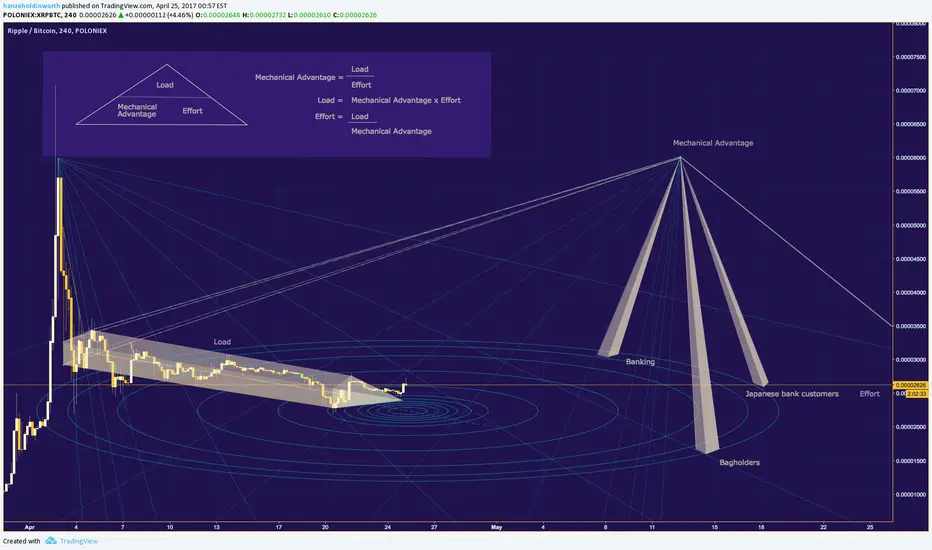Click the 0.00005000 price axis label
This screenshot has height=550, width=932.
[x=911, y=225]
